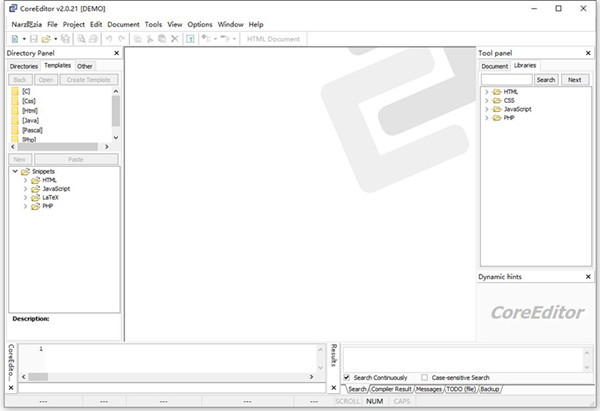
Task: Open the [Html] template folder
Action: [31, 110]
